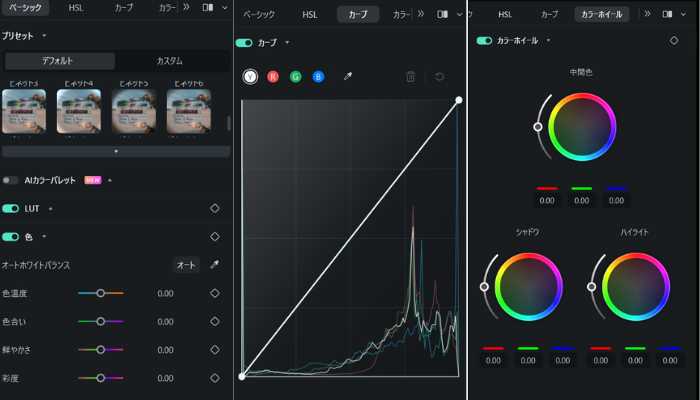Click keyframe diamond next to LUT
Screen dimensions: 700x400
[214, 208]
